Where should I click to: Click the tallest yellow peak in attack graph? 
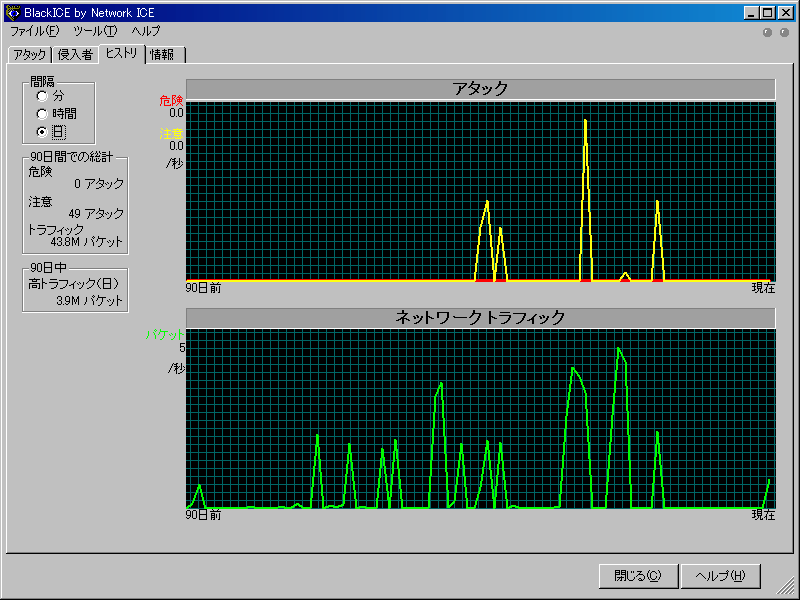tap(585, 120)
